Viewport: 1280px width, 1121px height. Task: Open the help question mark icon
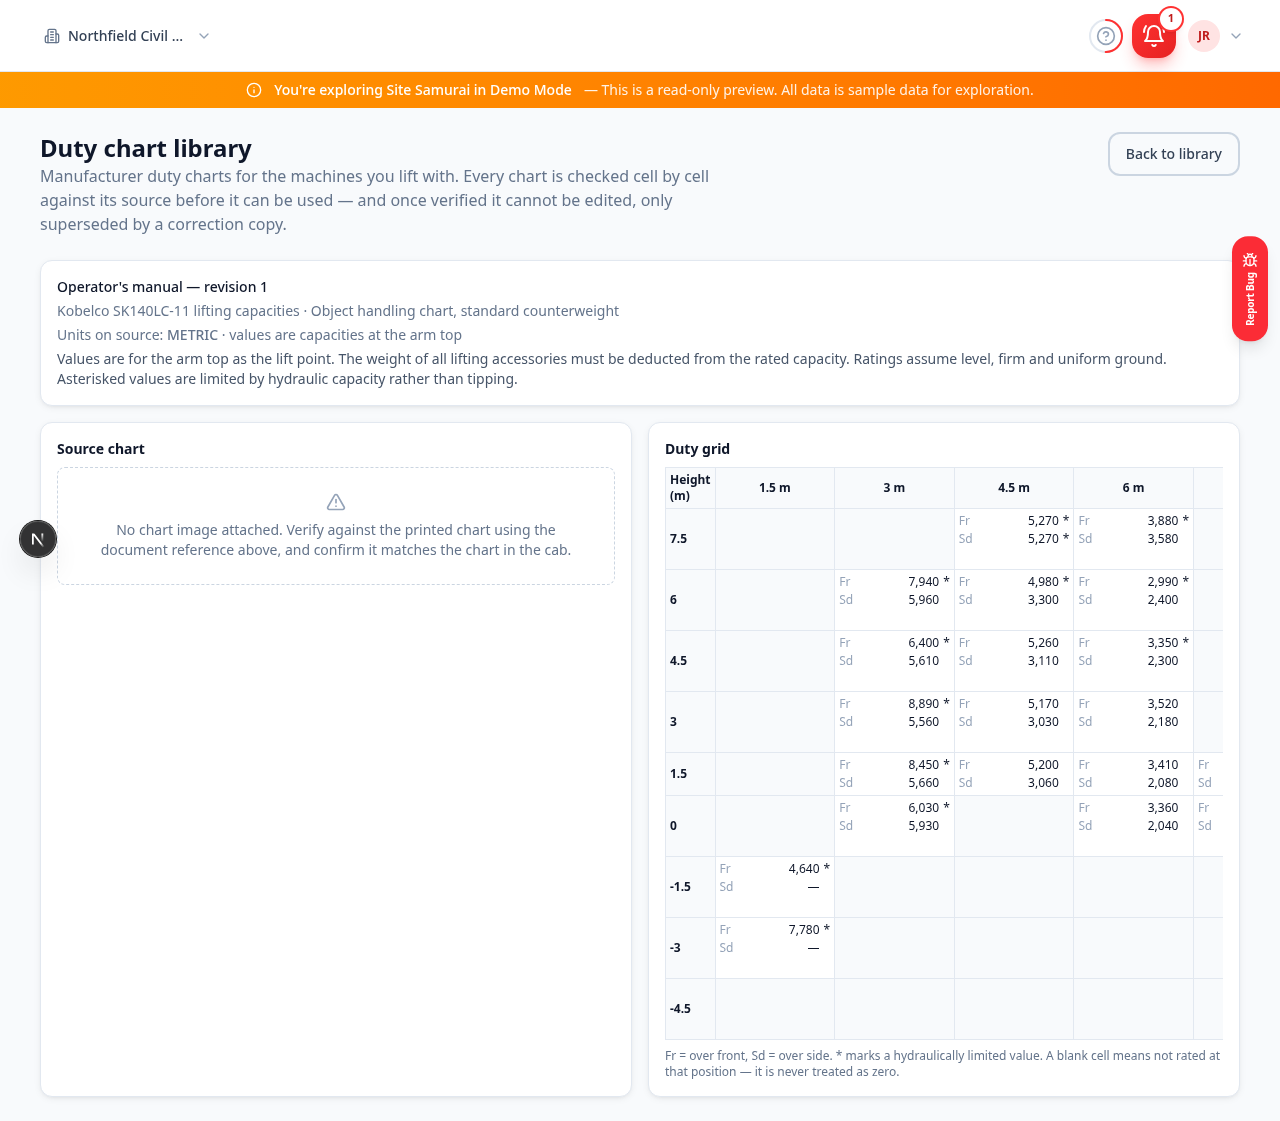point(1105,36)
